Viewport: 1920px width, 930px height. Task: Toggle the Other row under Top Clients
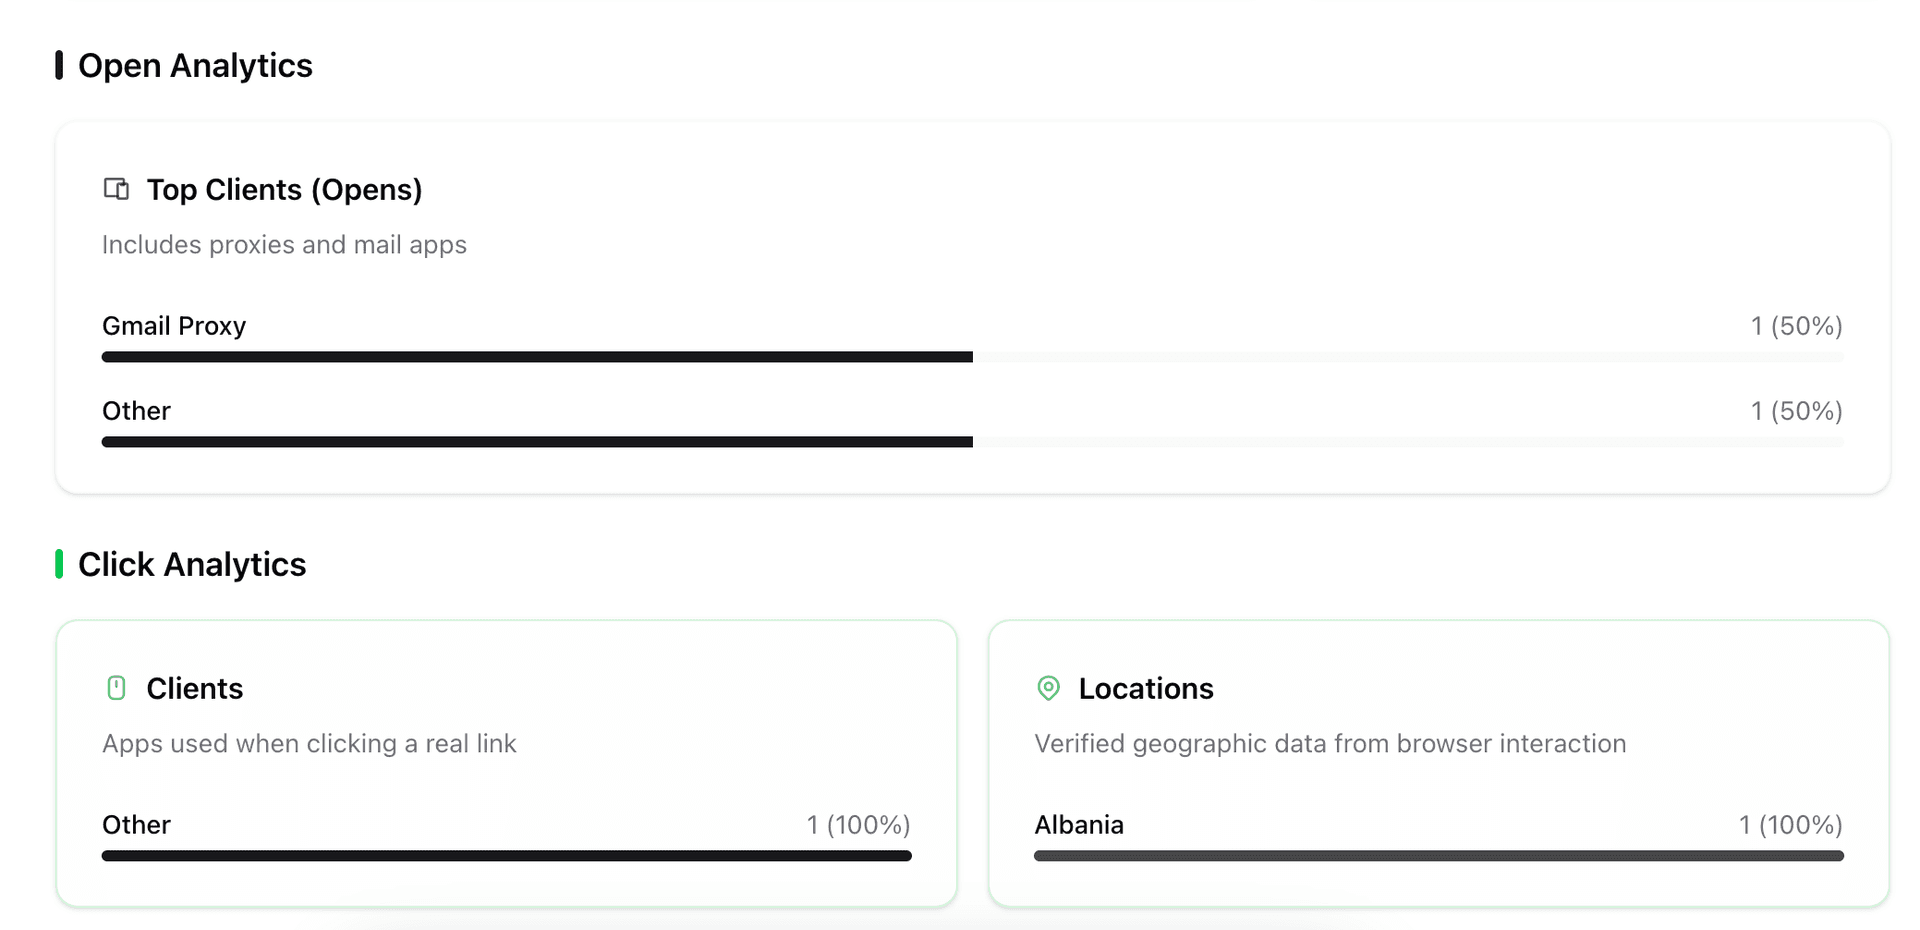pyautogui.click(x=136, y=410)
